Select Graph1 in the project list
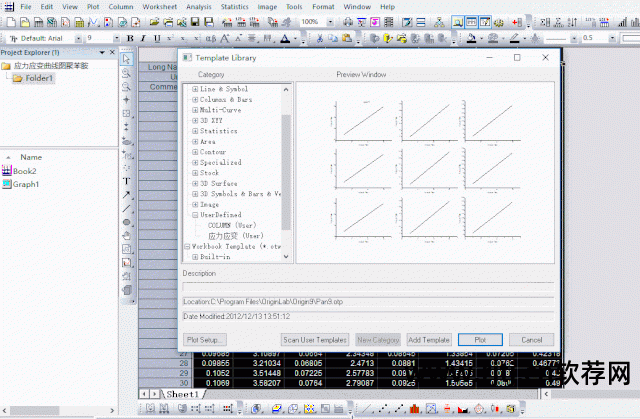Screen dimensions: 640x419 [x=20, y=184]
